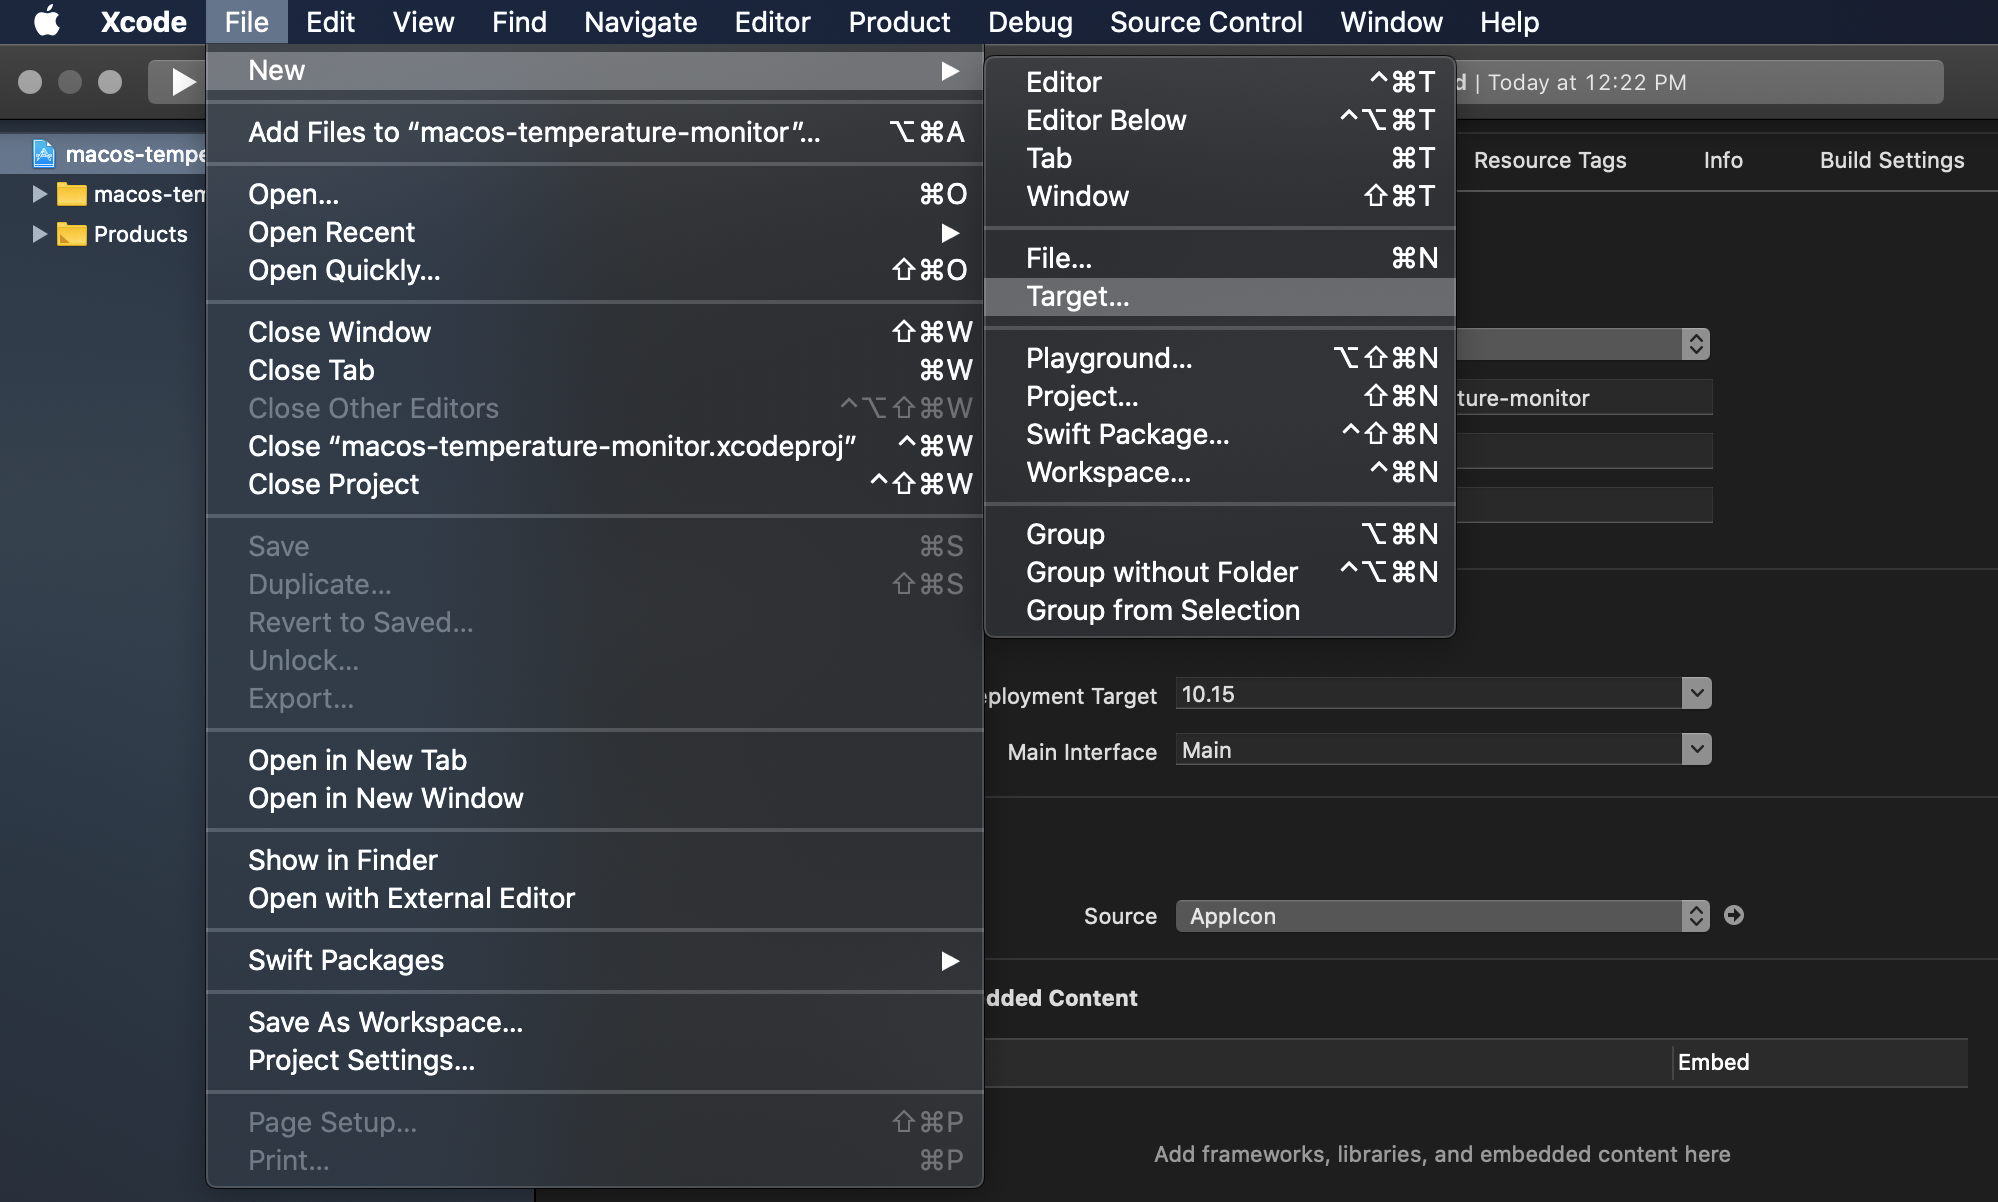Open the Navigate menu
Screen dimensions: 1998x1202
(640, 22)
